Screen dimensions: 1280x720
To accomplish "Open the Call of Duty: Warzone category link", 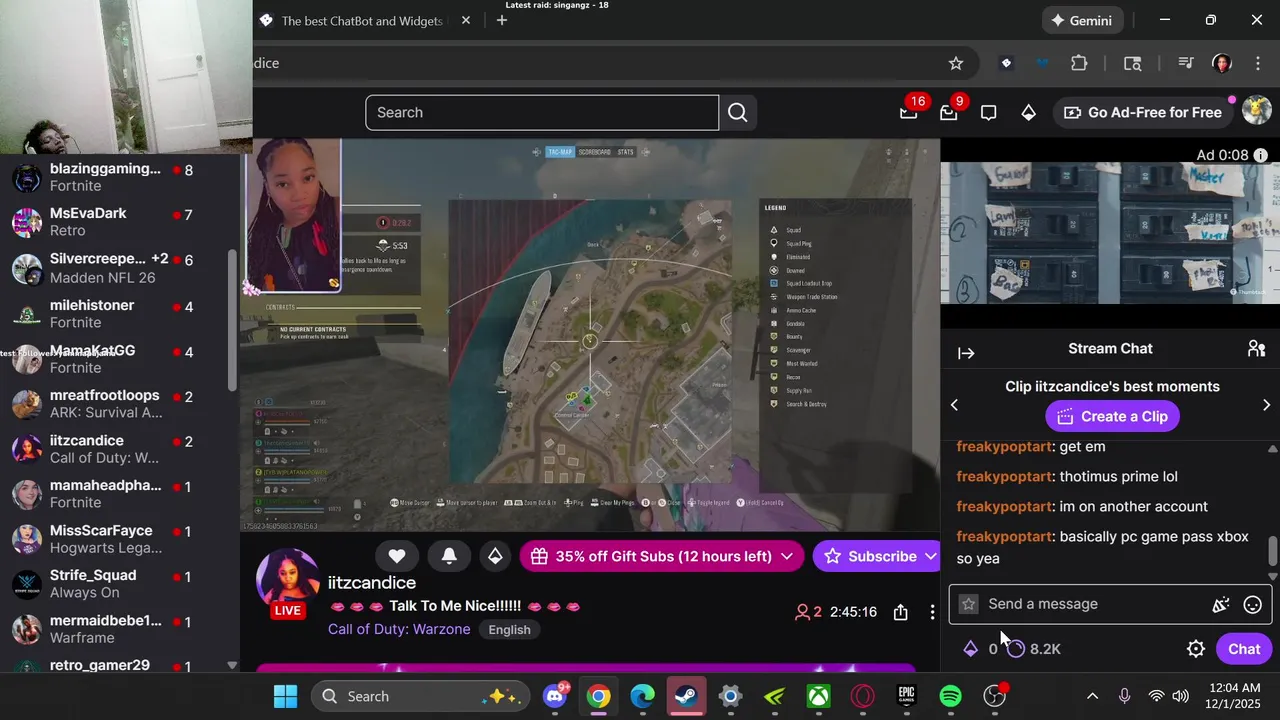I will point(399,629).
